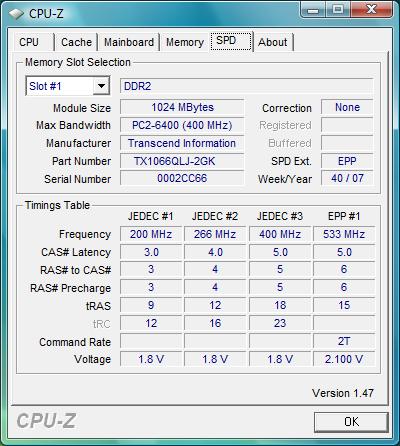Click the SPD Ext. value EPP
The width and height of the screenshot is (400, 446).
347,161
